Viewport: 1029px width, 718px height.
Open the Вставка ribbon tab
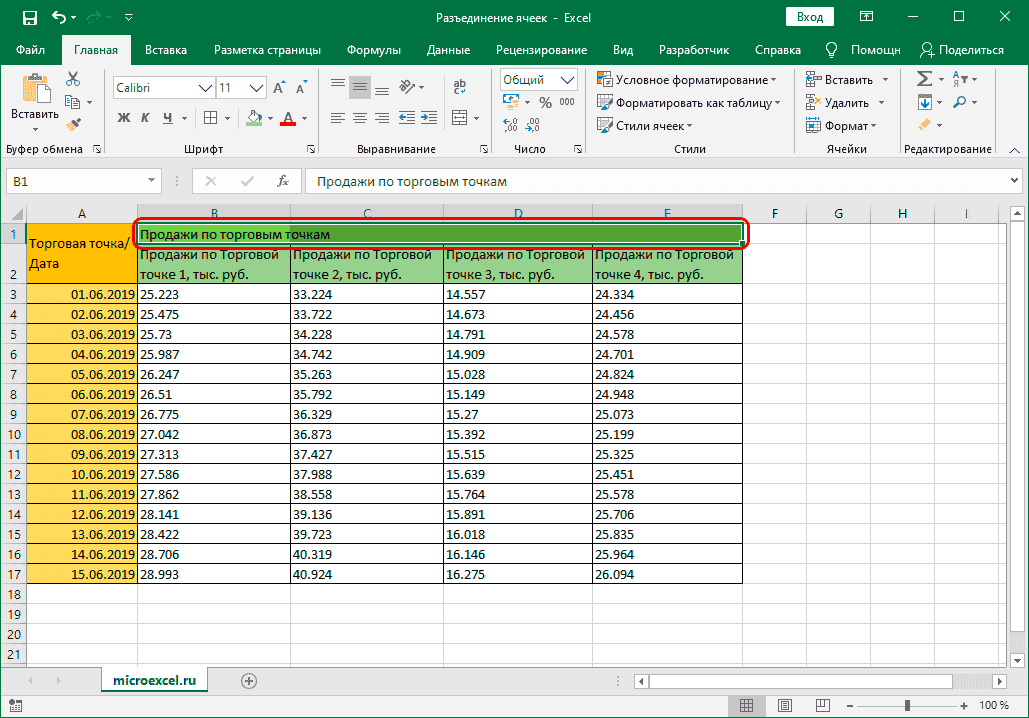pos(166,50)
